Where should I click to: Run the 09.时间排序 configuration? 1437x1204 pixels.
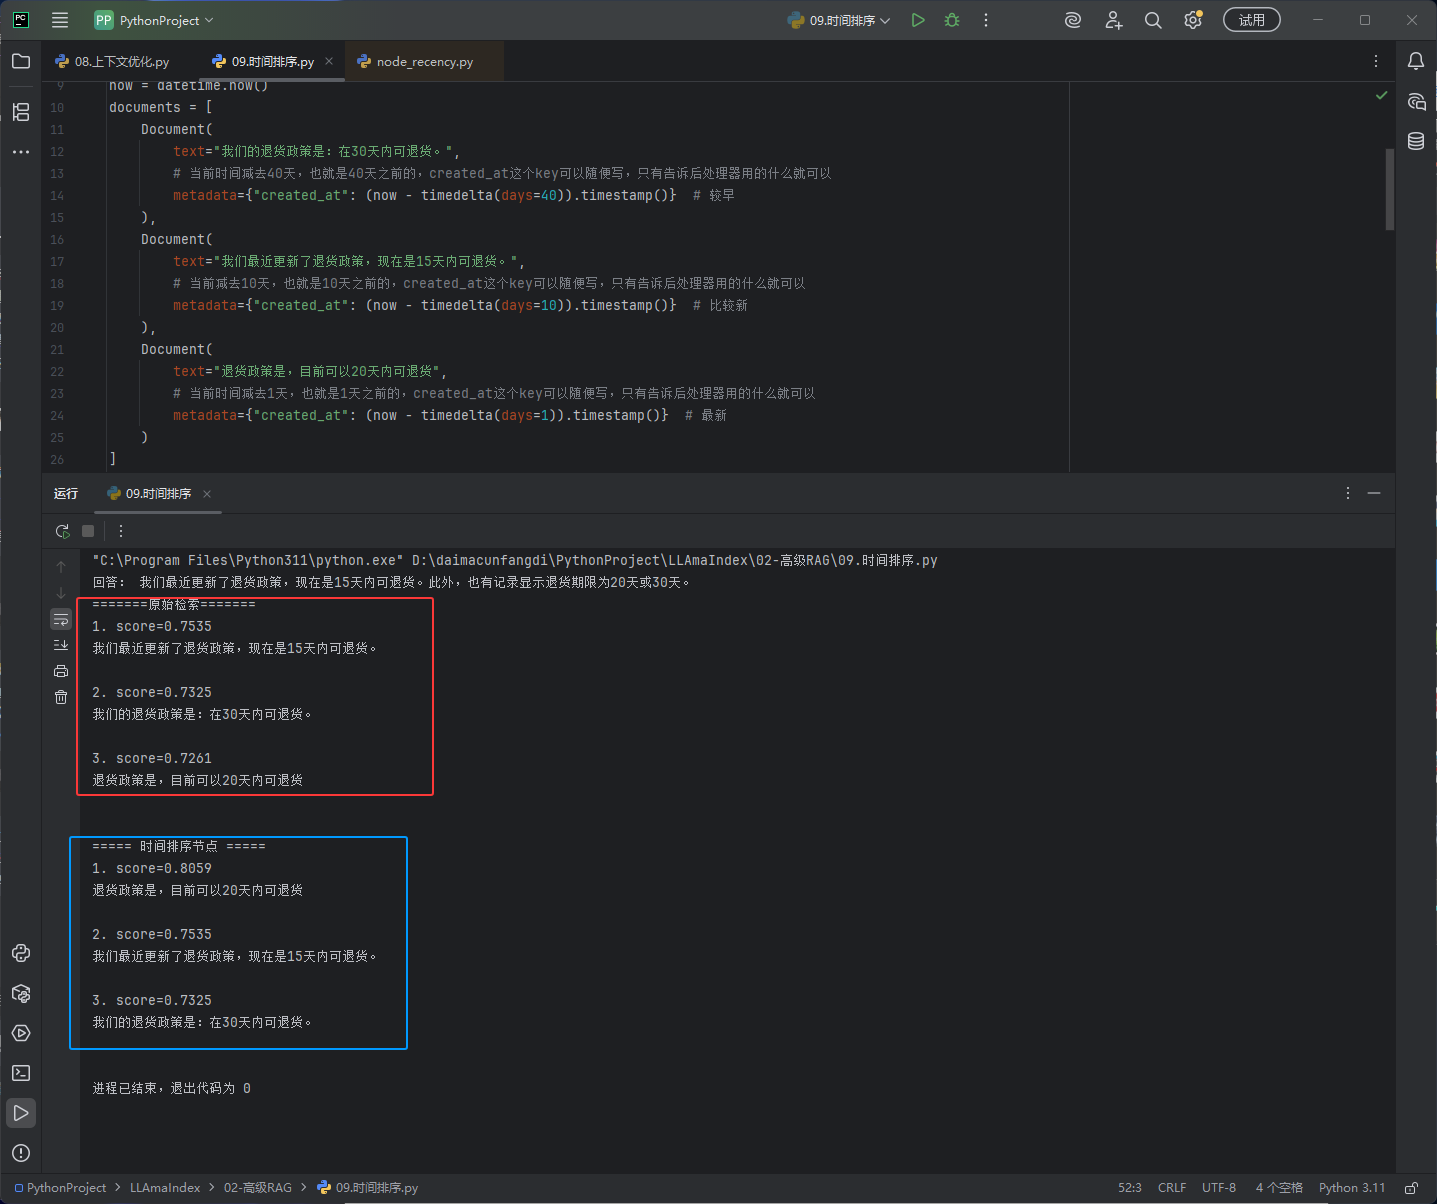point(918,20)
